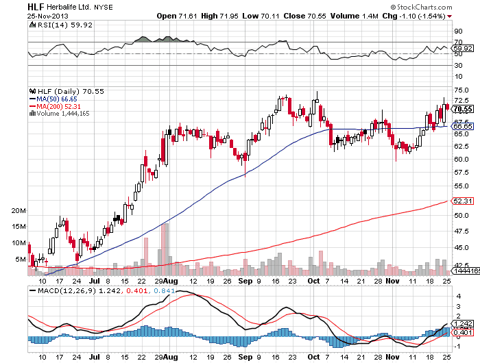480x363 pixels.
Task: Click the 45.0 price axis label
Action: [x=461, y=248]
